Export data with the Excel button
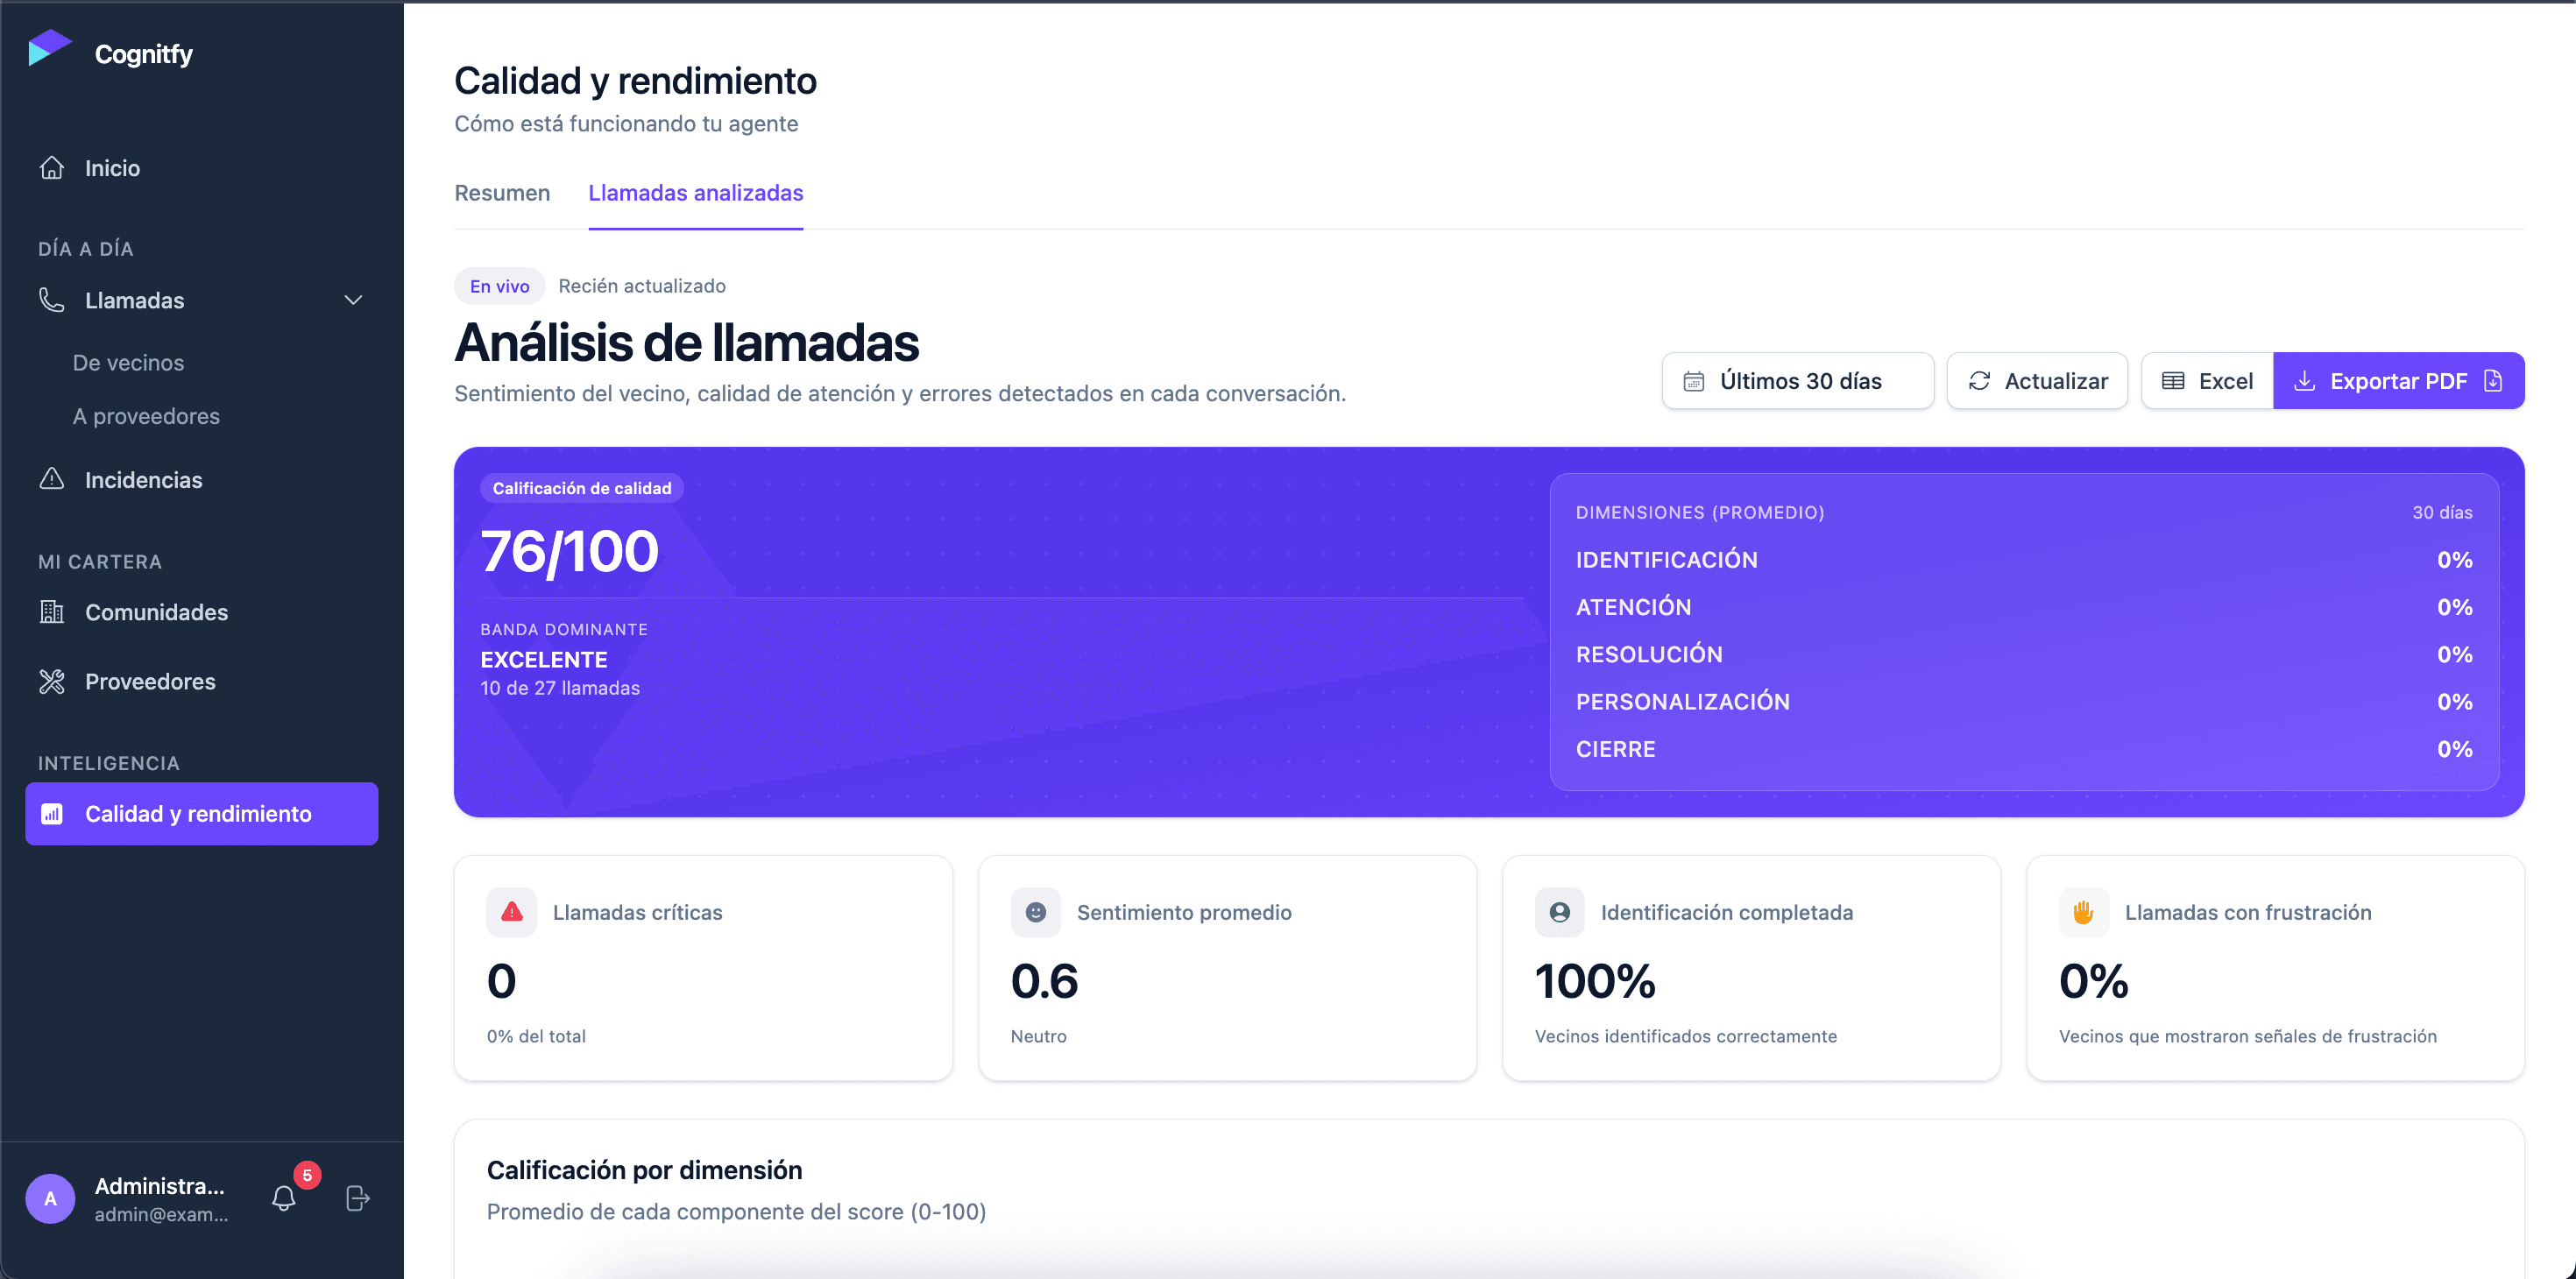This screenshot has height=1279, width=2576. (2207, 381)
